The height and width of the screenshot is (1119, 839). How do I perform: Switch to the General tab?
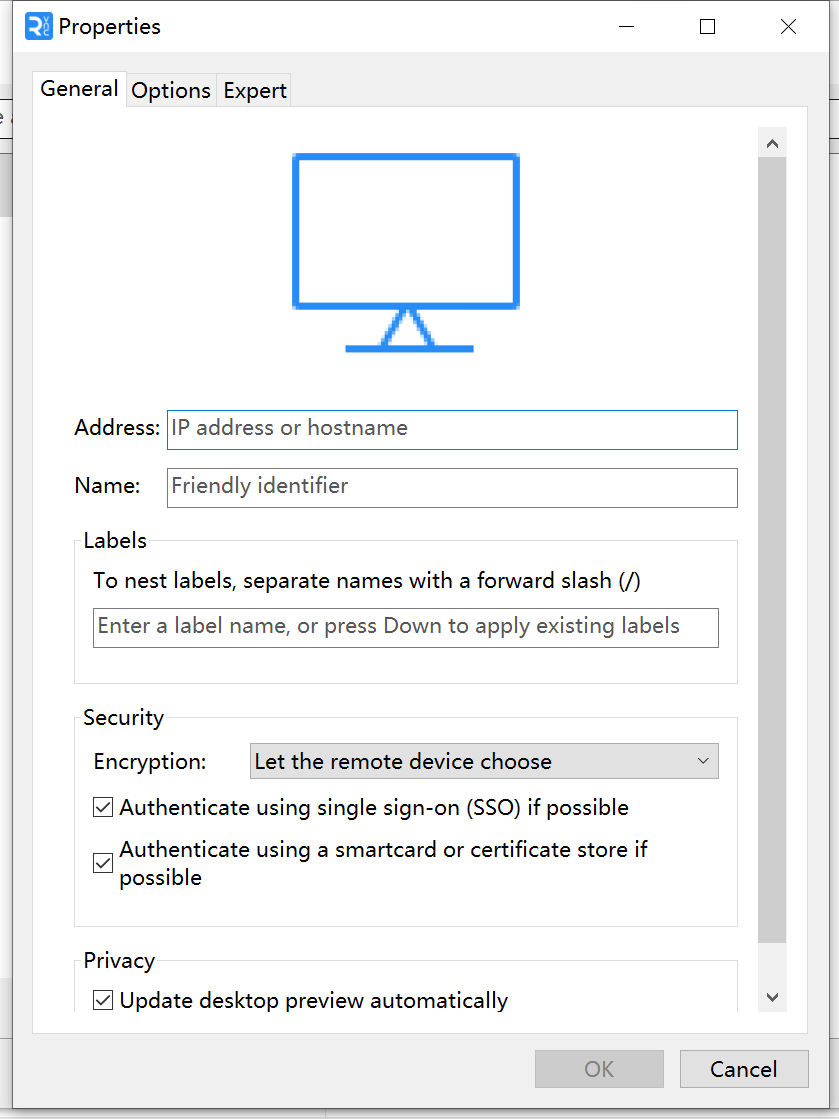click(79, 89)
